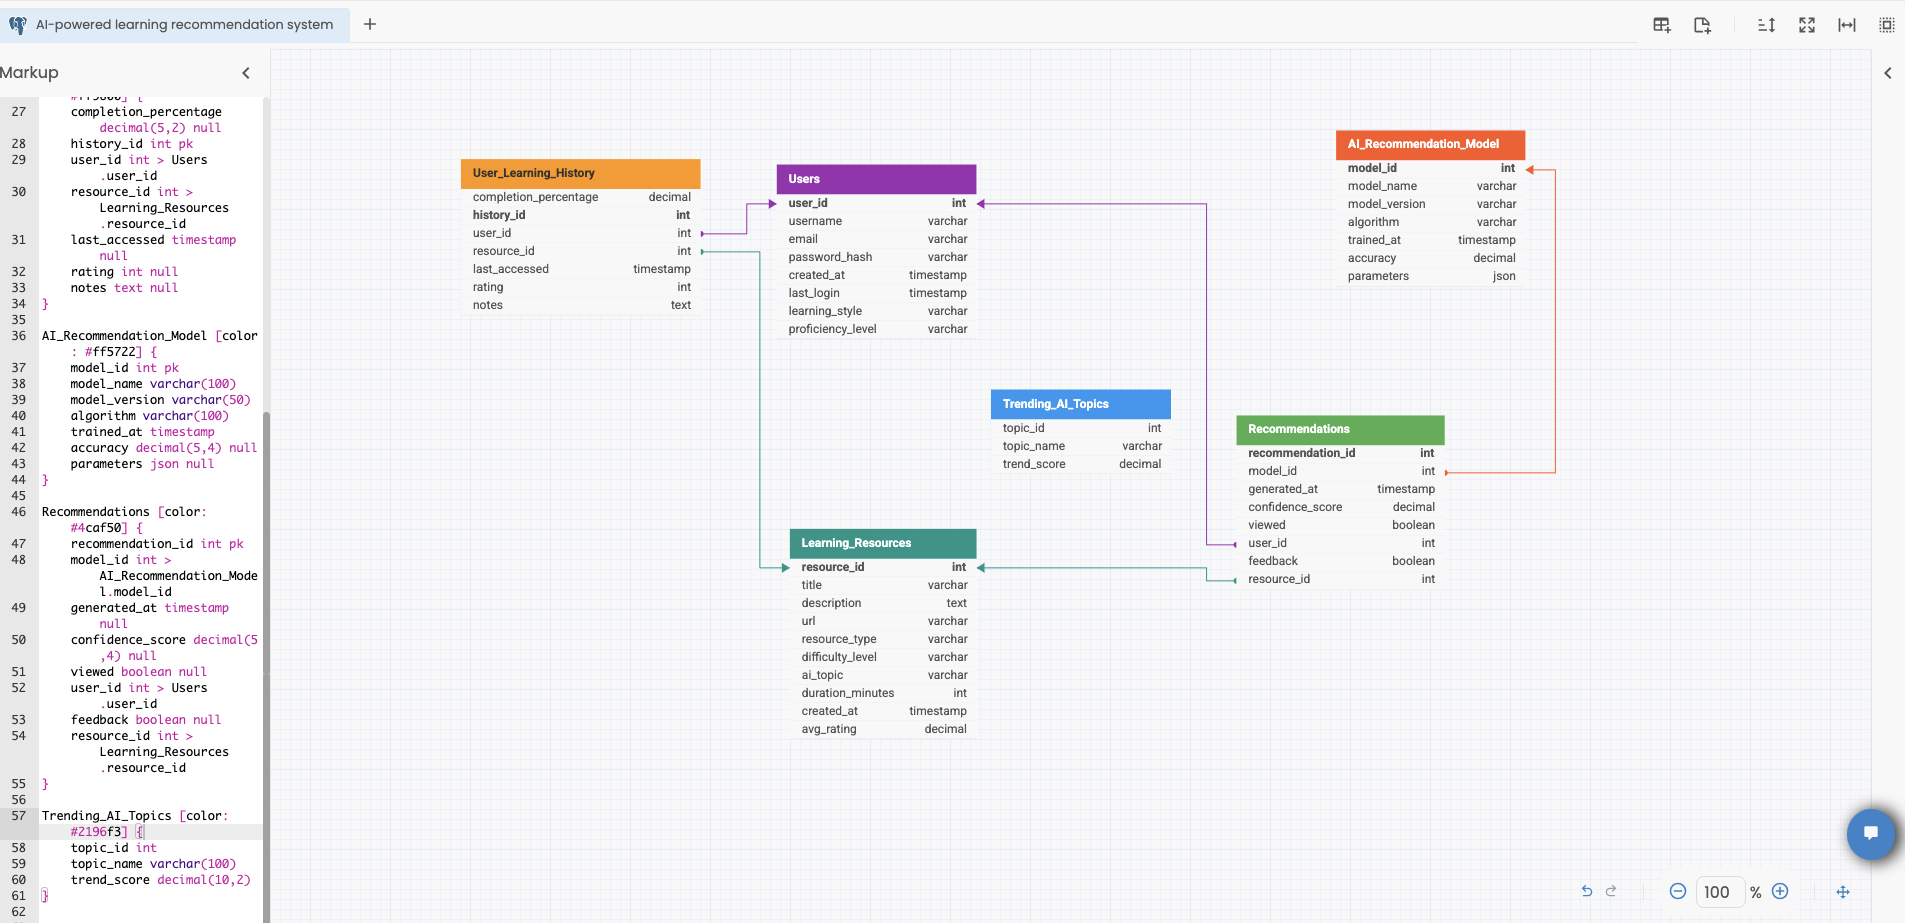1905x923 pixels.
Task: Activate the area selection tool
Action: (x=1887, y=24)
